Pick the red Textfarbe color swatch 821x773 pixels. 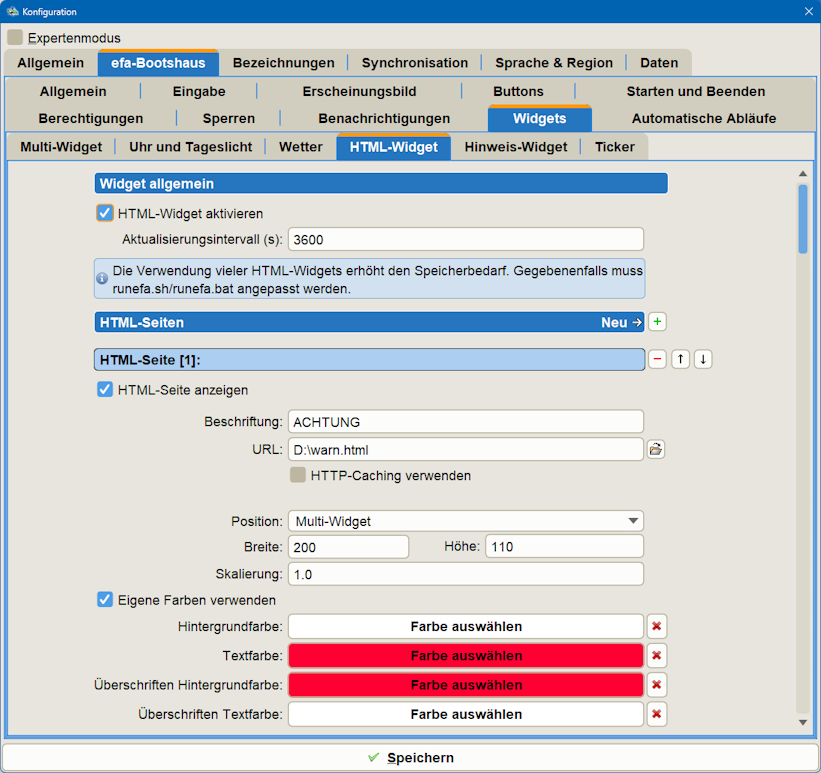(x=465, y=656)
